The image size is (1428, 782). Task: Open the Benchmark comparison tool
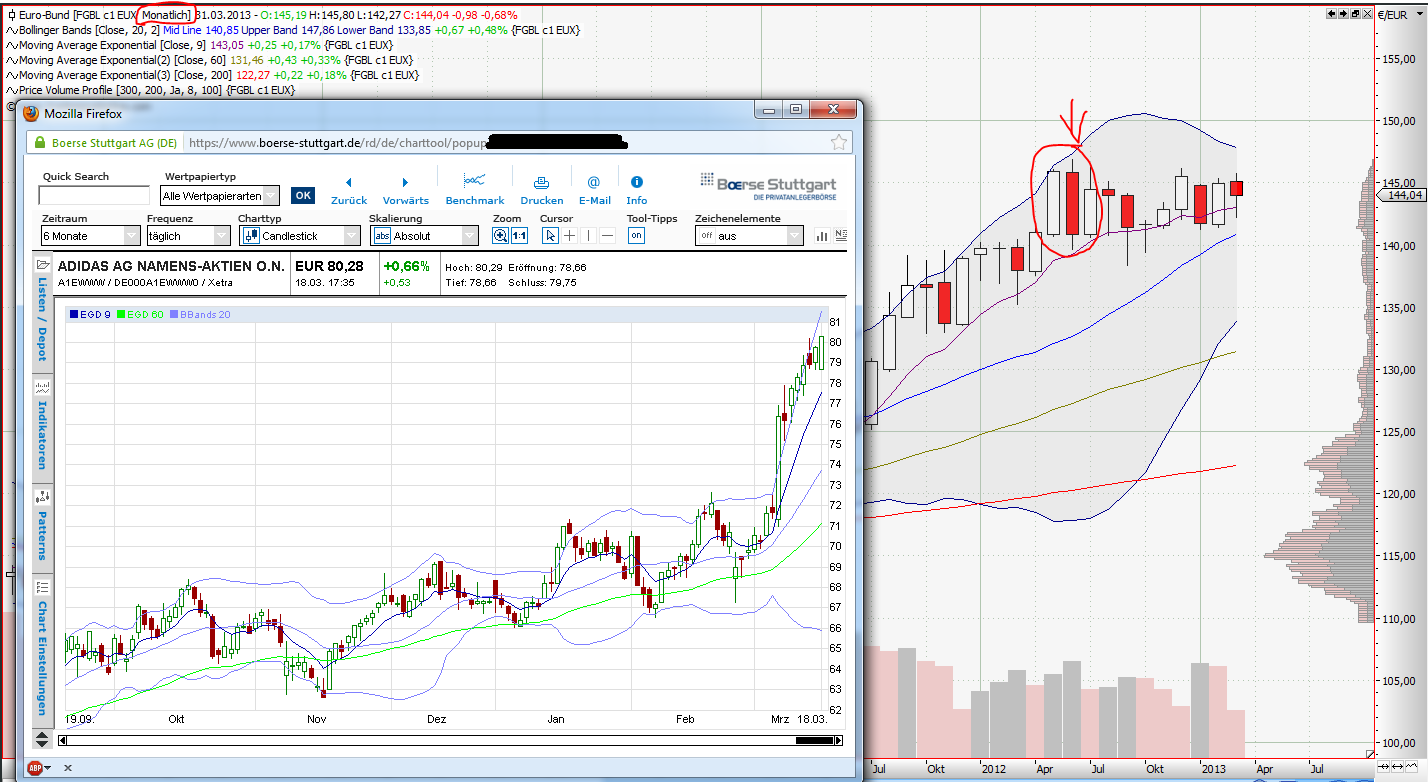(475, 189)
